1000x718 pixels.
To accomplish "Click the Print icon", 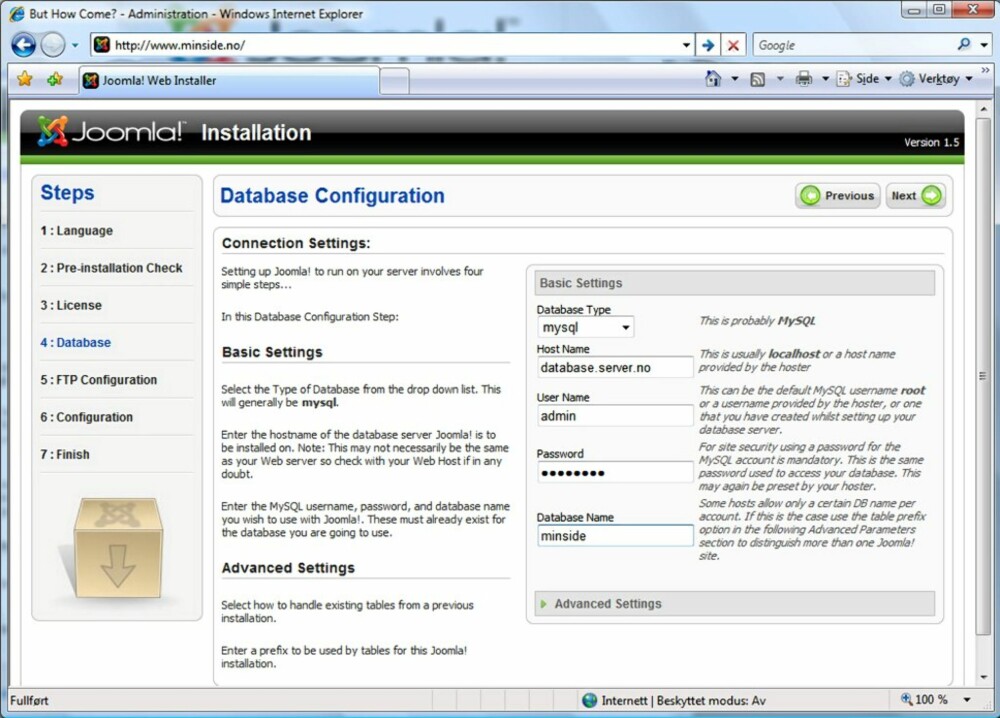I will click(804, 78).
